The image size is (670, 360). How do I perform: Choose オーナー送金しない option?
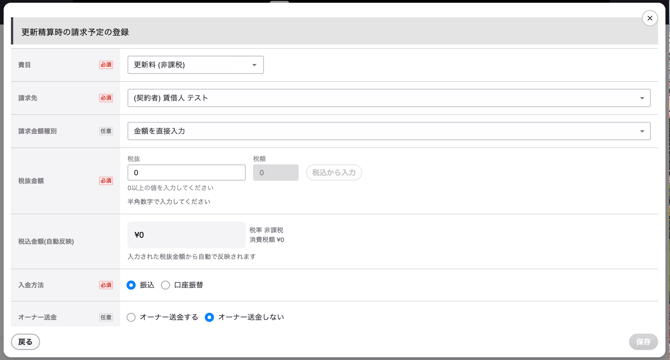point(209,317)
